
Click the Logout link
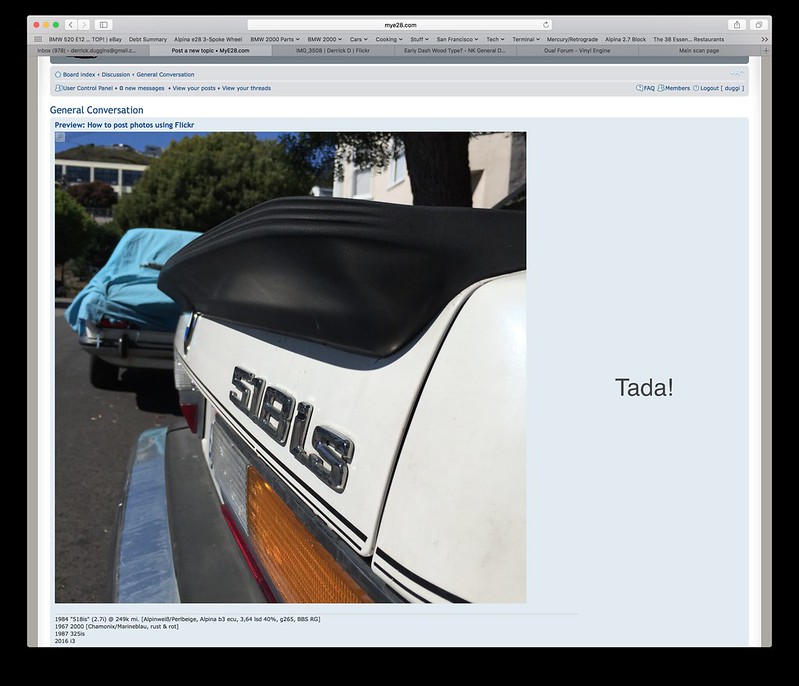[x=709, y=88]
